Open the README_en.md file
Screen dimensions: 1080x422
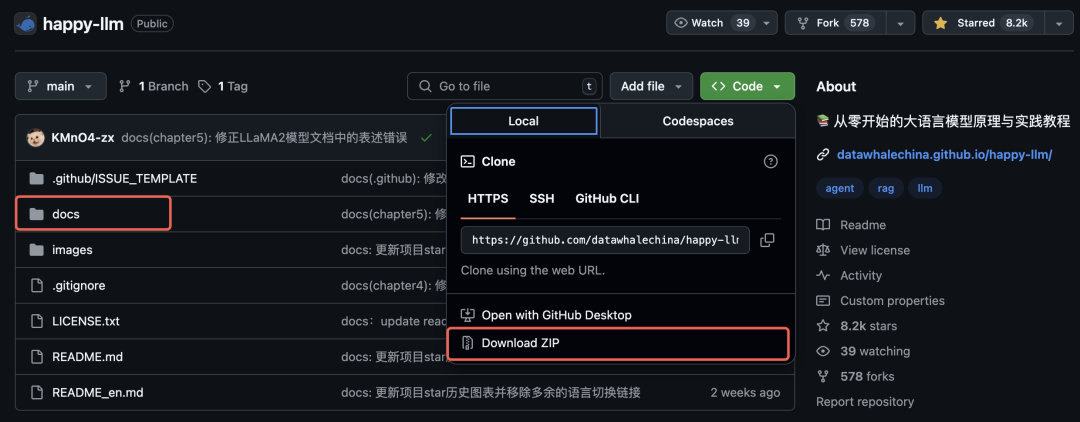[98, 393]
